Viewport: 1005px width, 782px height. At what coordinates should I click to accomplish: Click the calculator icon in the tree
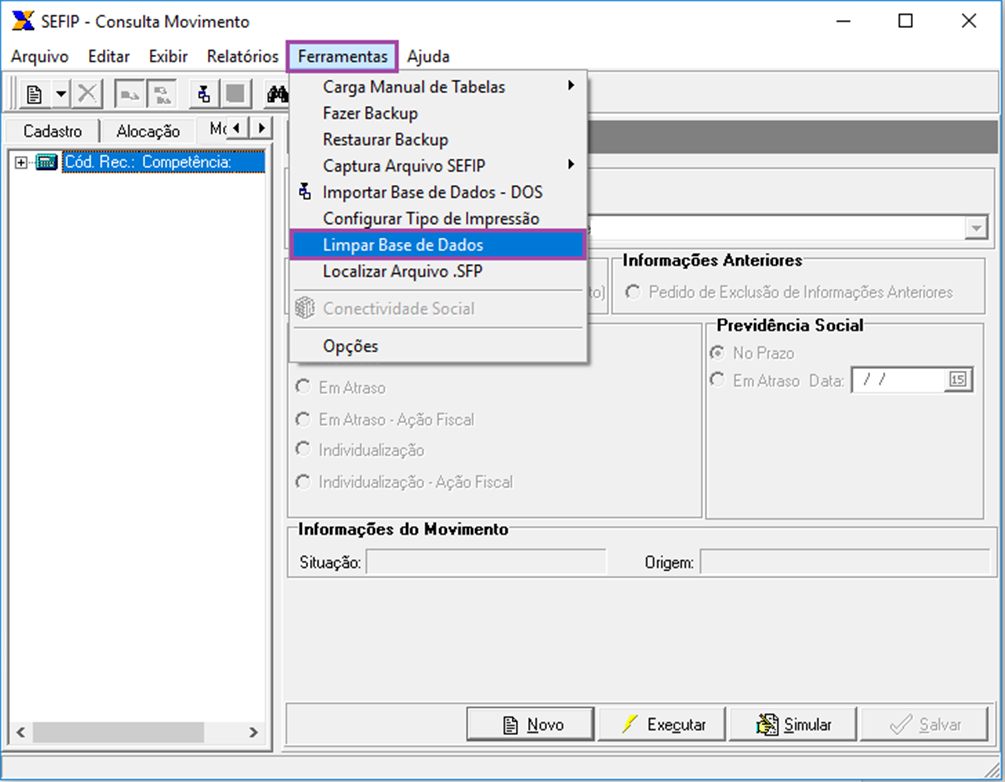[x=46, y=162]
